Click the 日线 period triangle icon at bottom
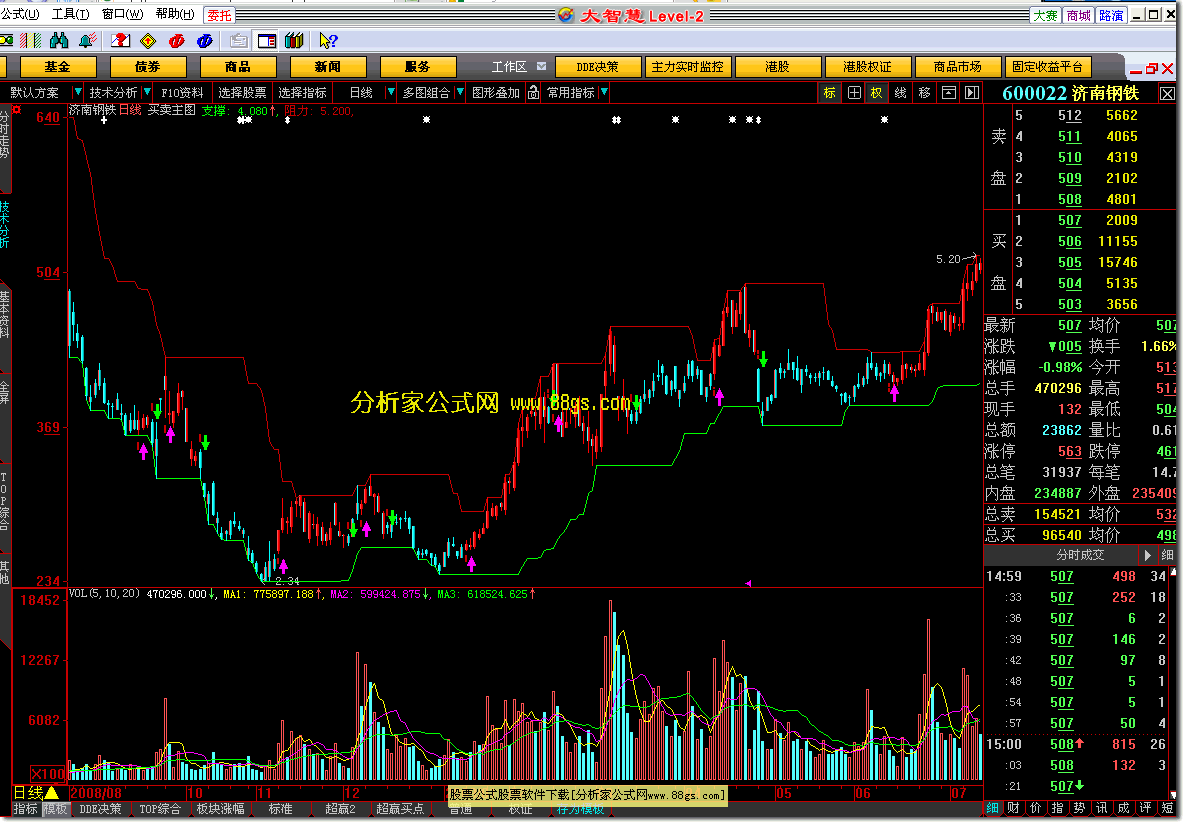The width and height of the screenshot is (1186, 824). point(51,792)
